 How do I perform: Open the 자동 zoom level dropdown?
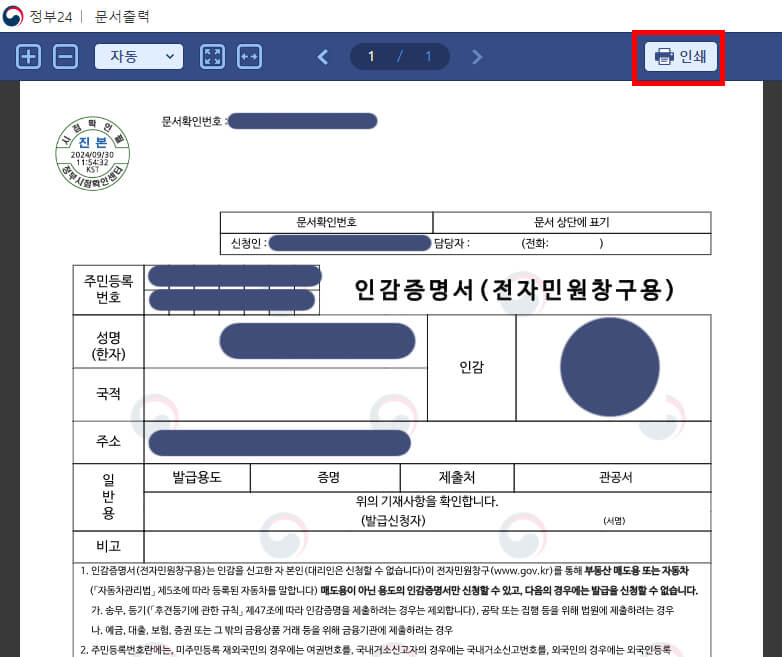pos(139,56)
